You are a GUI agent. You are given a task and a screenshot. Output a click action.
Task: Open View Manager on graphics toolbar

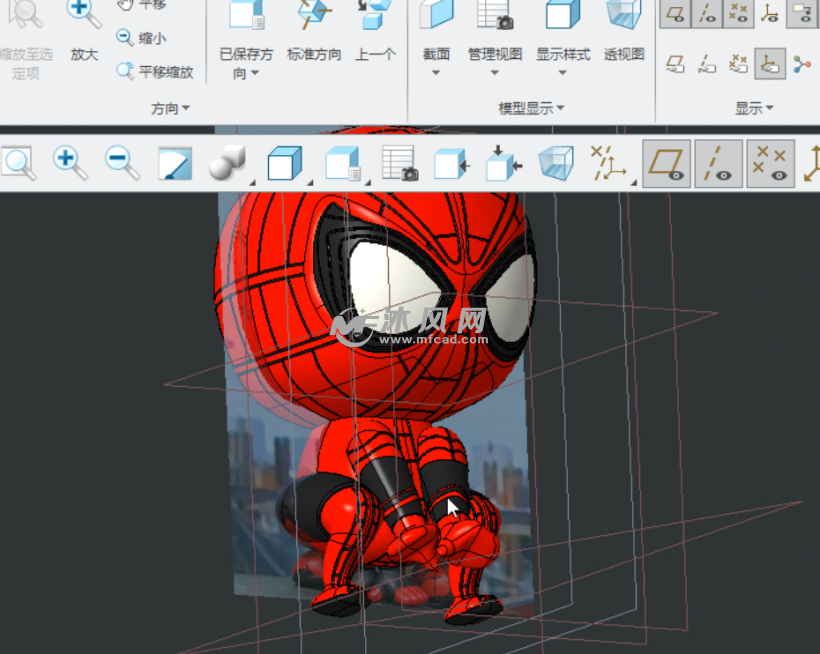point(400,164)
